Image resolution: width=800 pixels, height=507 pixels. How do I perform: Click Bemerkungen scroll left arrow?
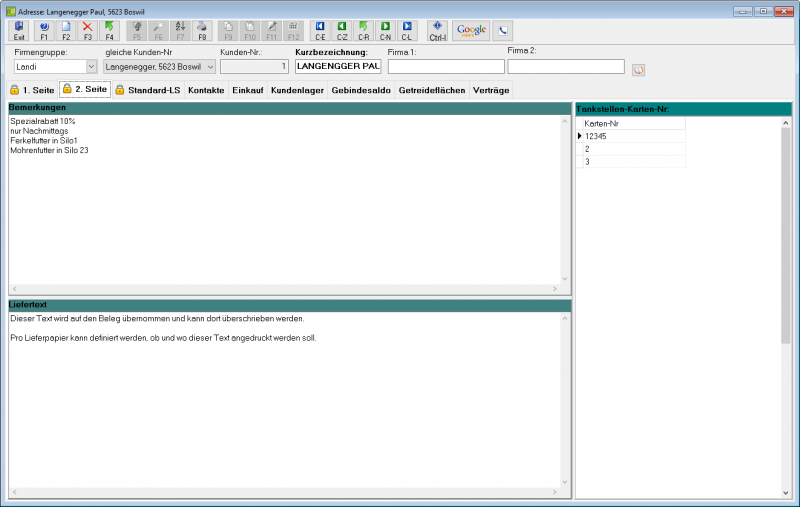[x=14, y=289]
